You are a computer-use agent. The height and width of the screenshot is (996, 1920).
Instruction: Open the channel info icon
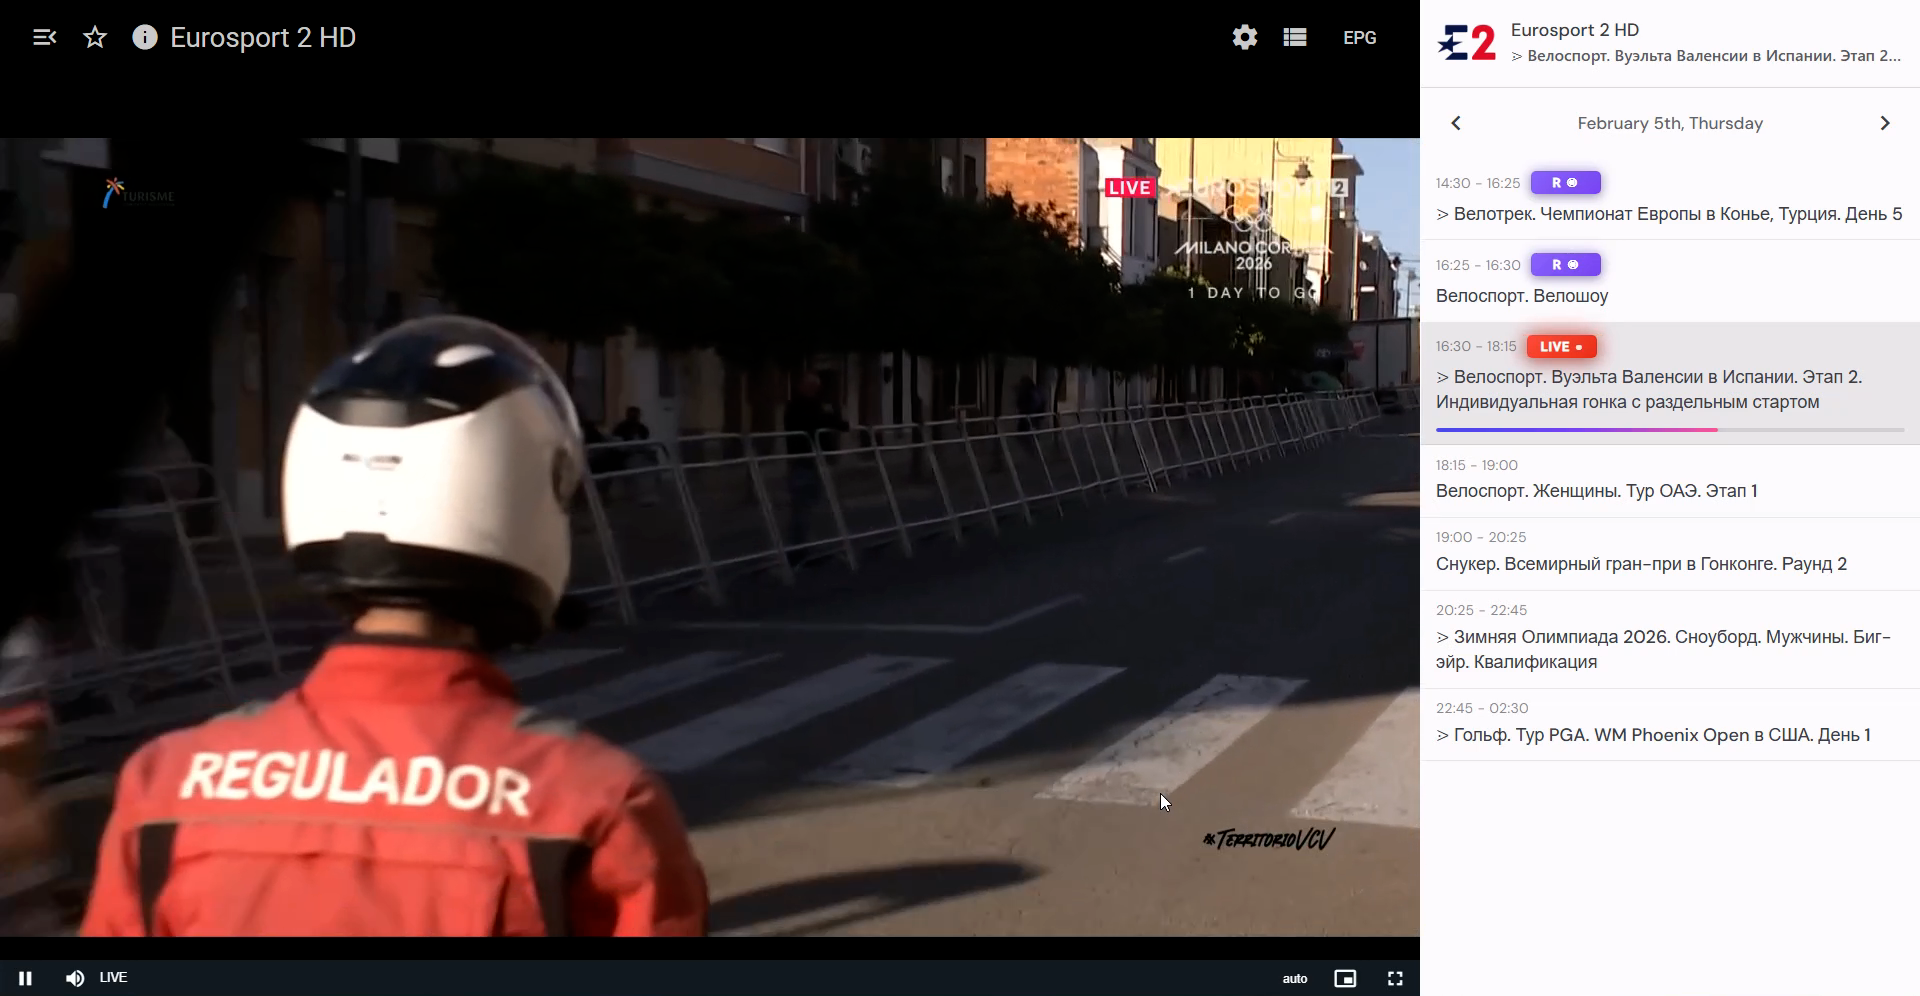coord(145,38)
